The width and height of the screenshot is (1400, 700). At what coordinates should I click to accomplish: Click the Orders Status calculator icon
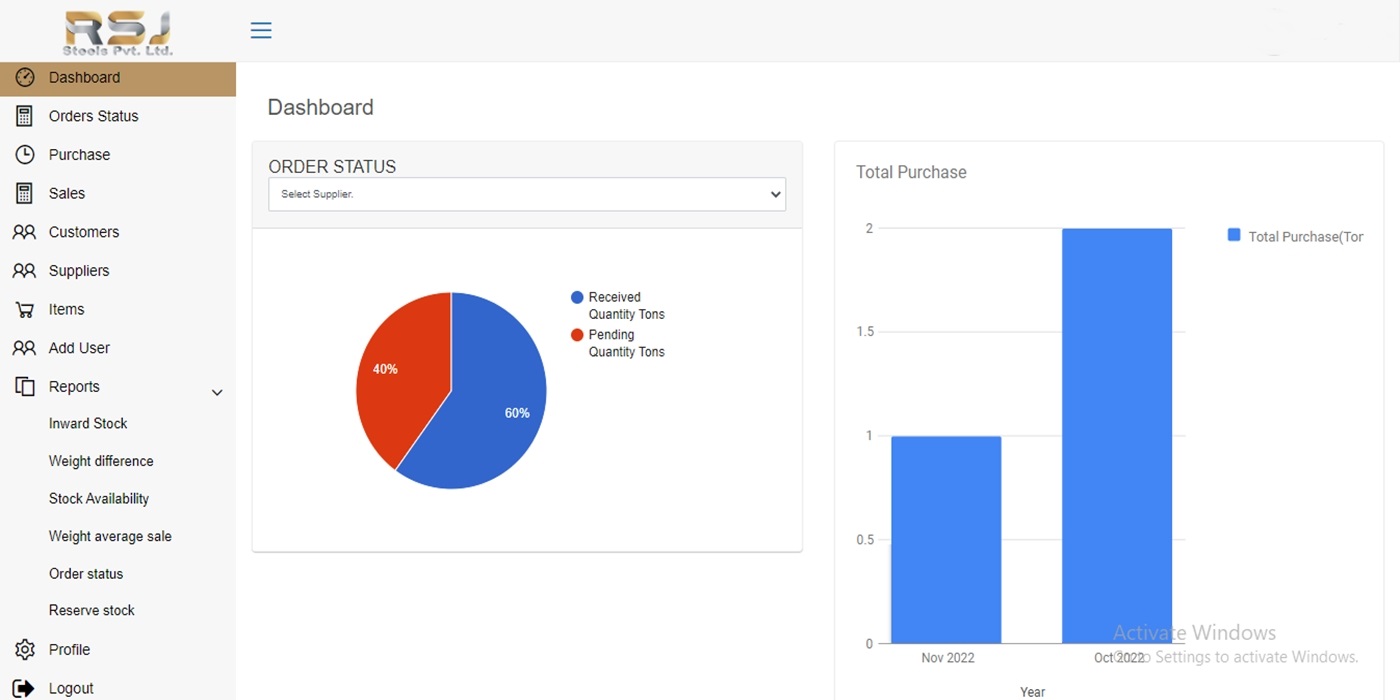[25, 116]
